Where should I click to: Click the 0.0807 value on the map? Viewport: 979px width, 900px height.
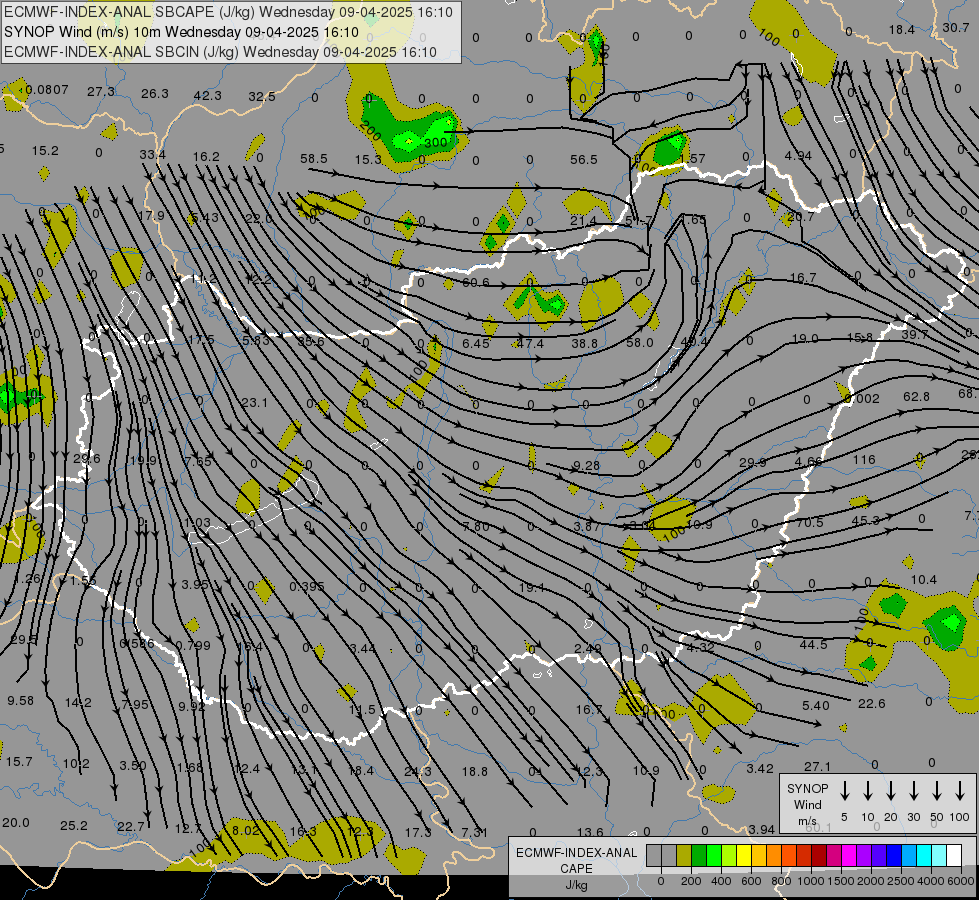47,90
